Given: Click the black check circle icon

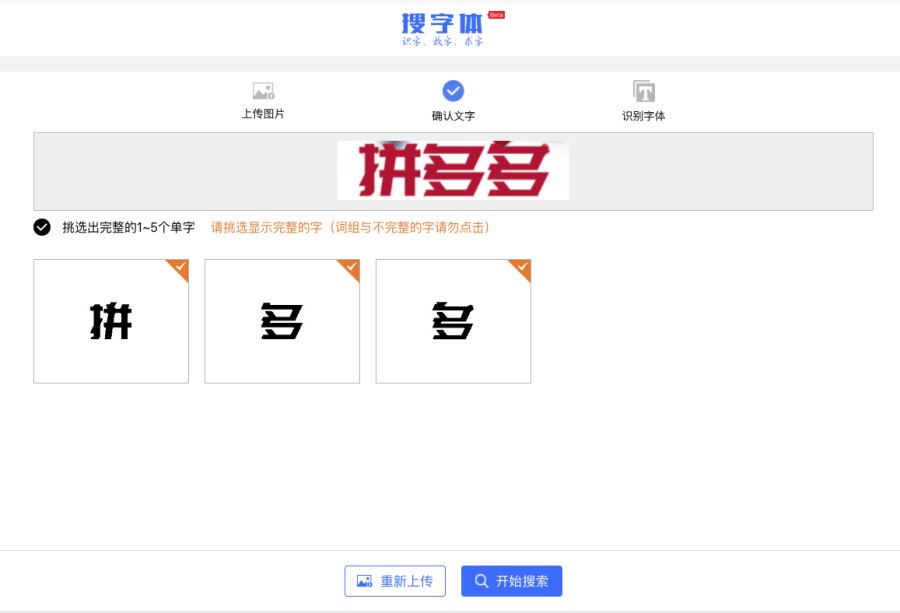Looking at the screenshot, I should coord(42,227).
